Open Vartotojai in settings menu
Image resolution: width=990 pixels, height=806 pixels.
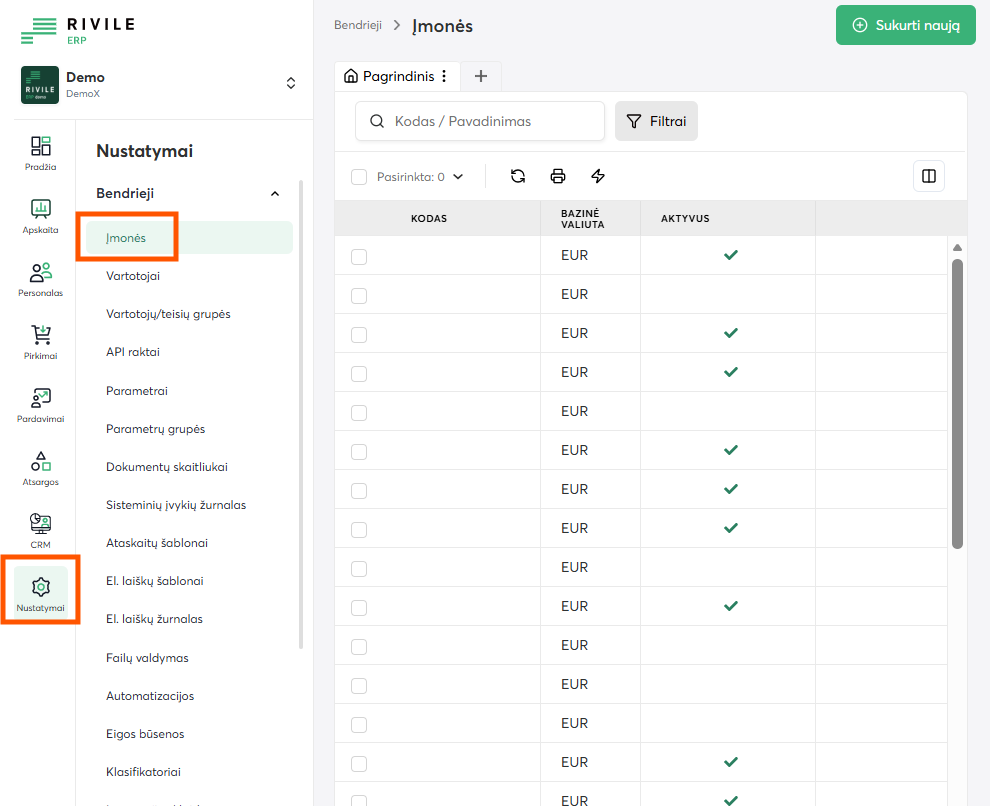[x=133, y=276]
